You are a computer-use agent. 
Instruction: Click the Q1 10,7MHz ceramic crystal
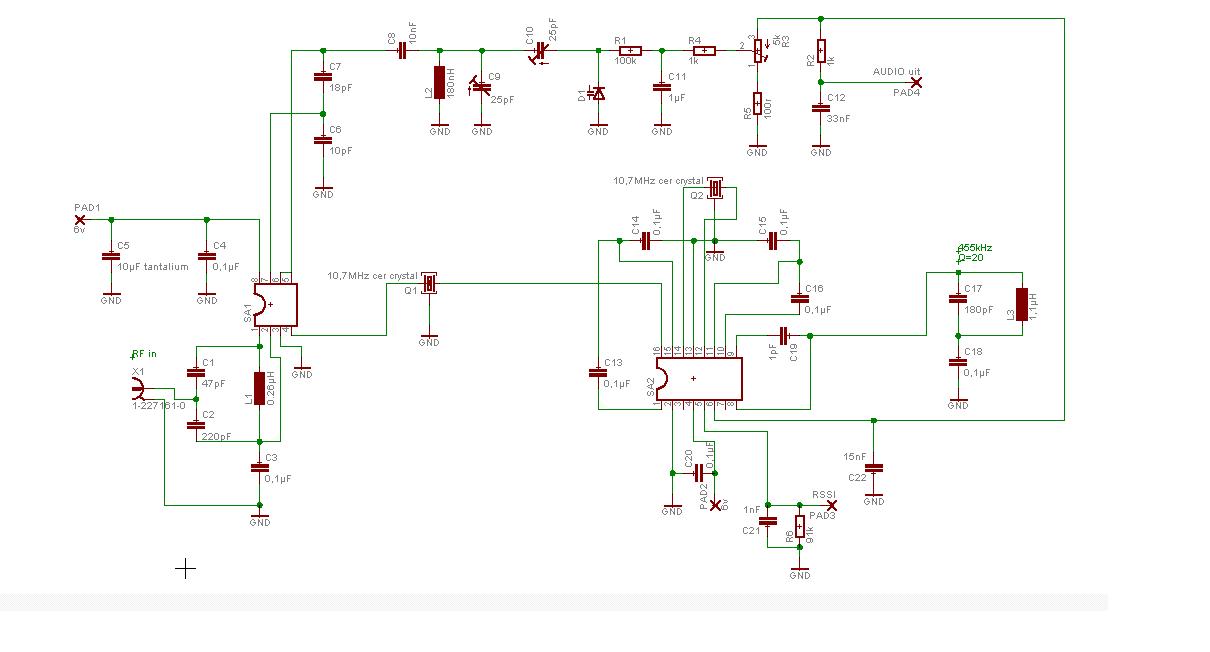point(430,284)
